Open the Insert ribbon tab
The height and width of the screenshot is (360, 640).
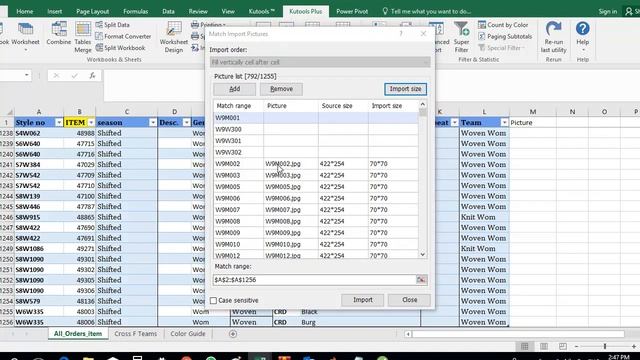[55, 11]
